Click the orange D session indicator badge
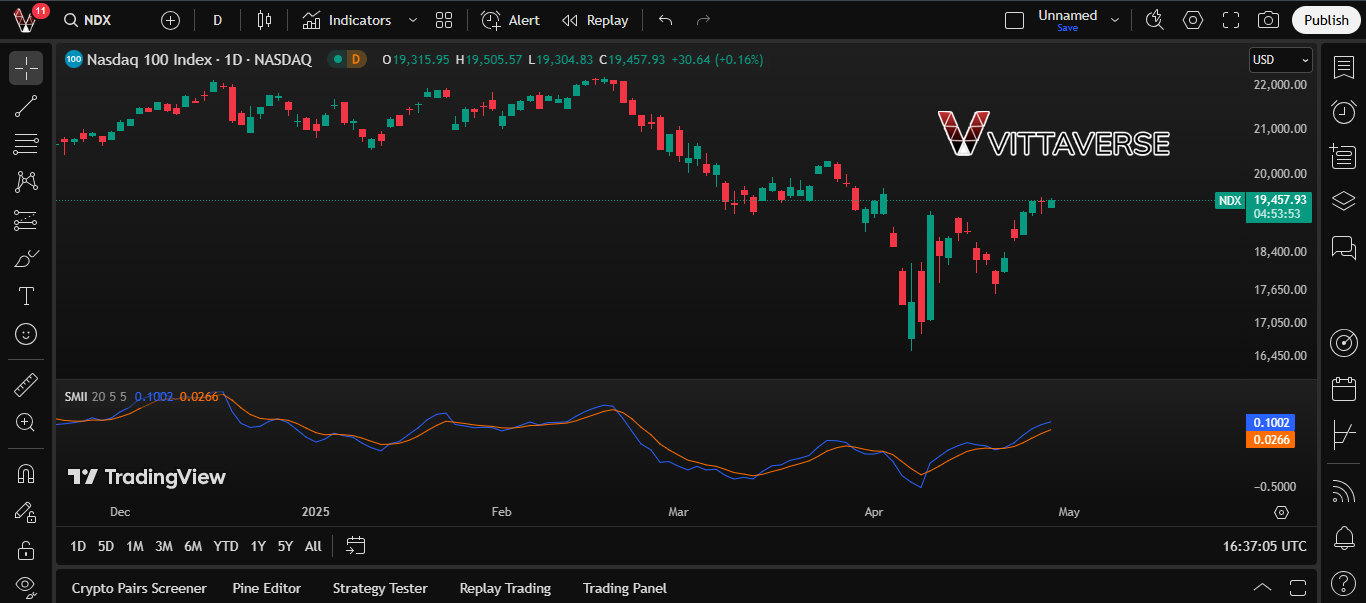The height and width of the screenshot is (603, 1366). coord(355,60)
